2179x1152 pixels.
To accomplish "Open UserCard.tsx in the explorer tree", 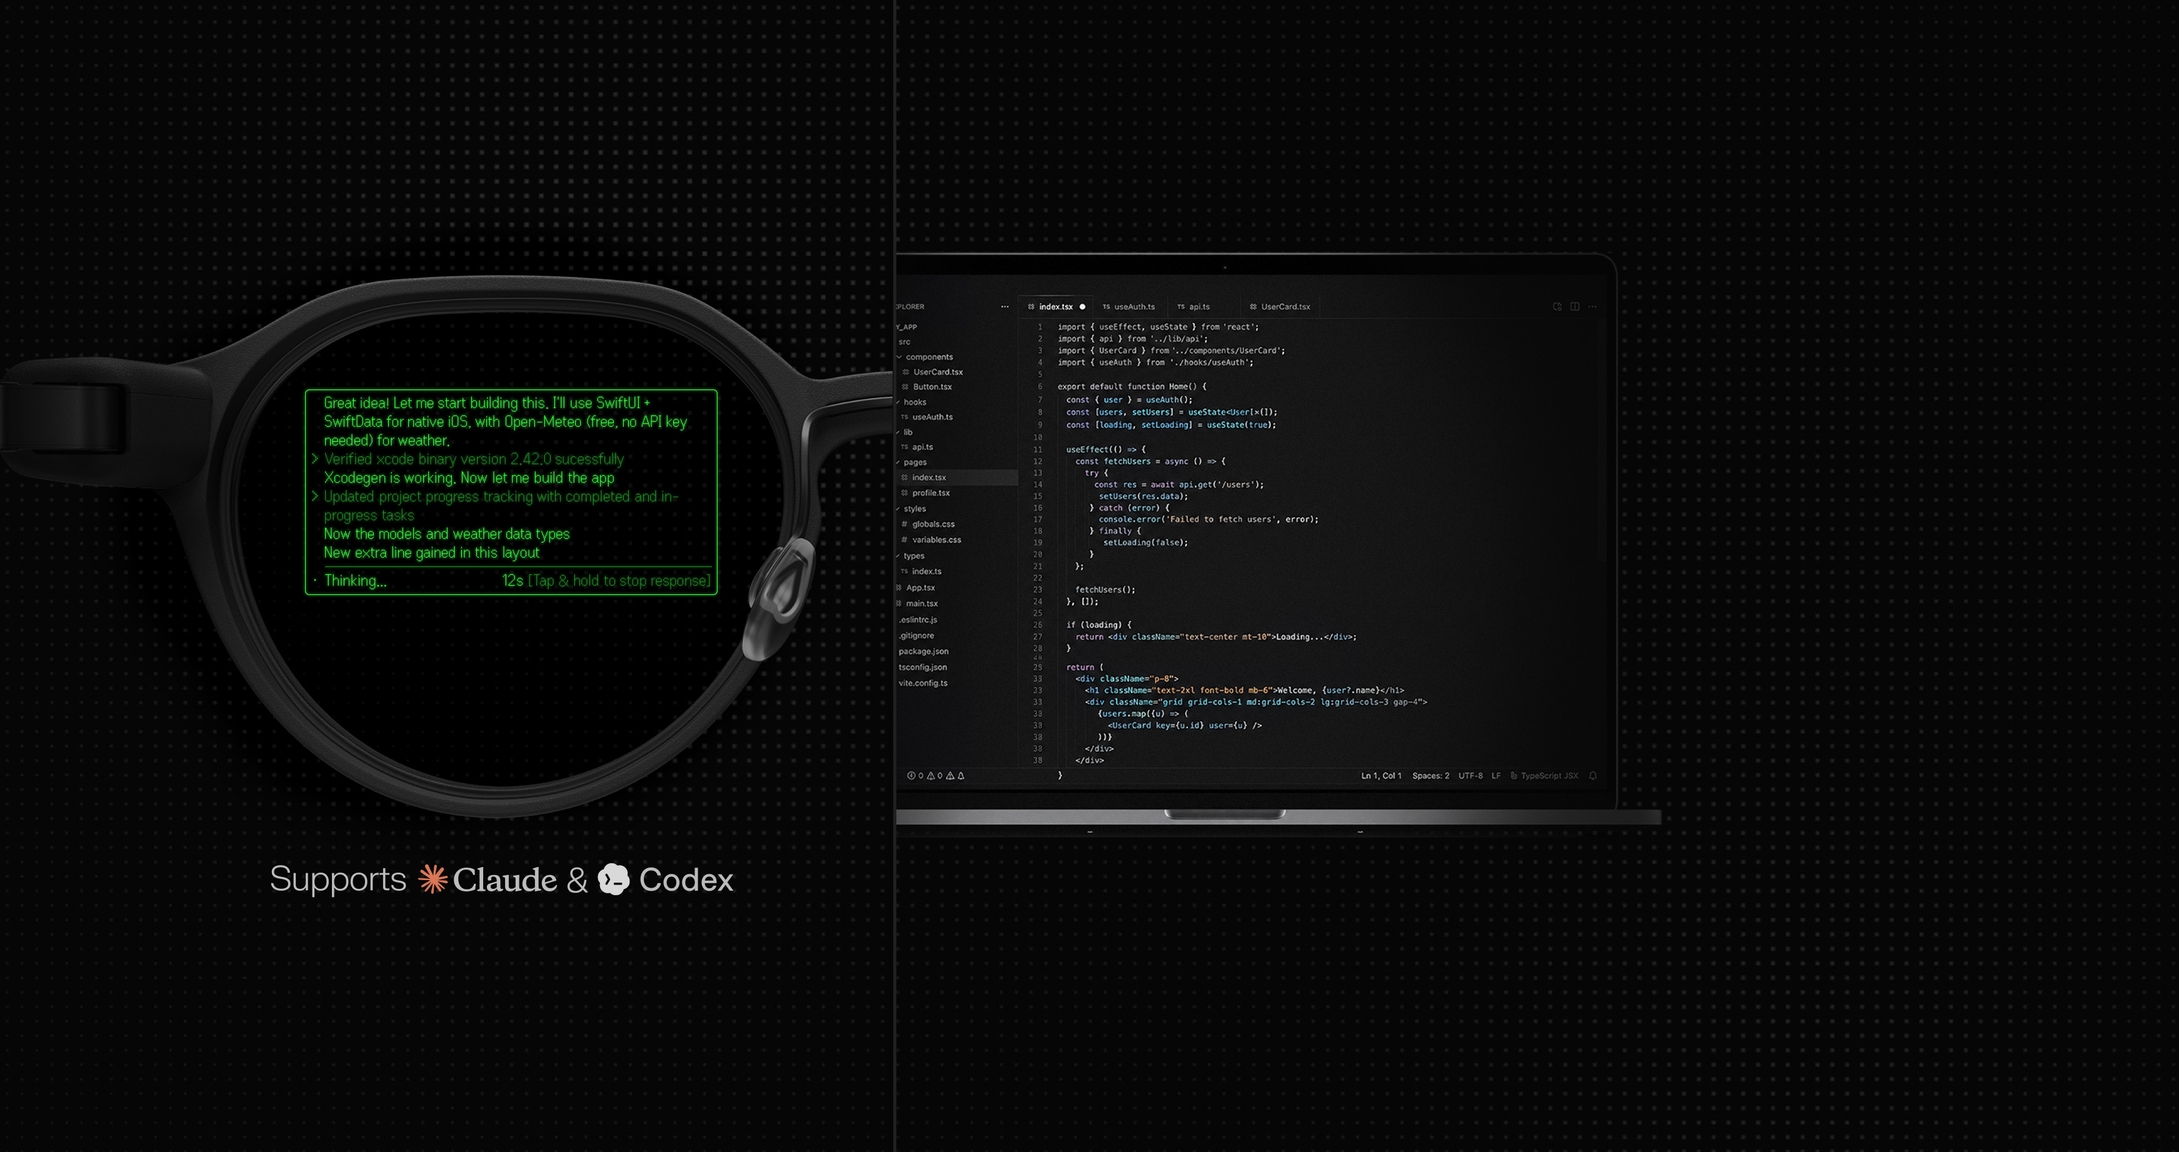I will click(x=938, y=372).
